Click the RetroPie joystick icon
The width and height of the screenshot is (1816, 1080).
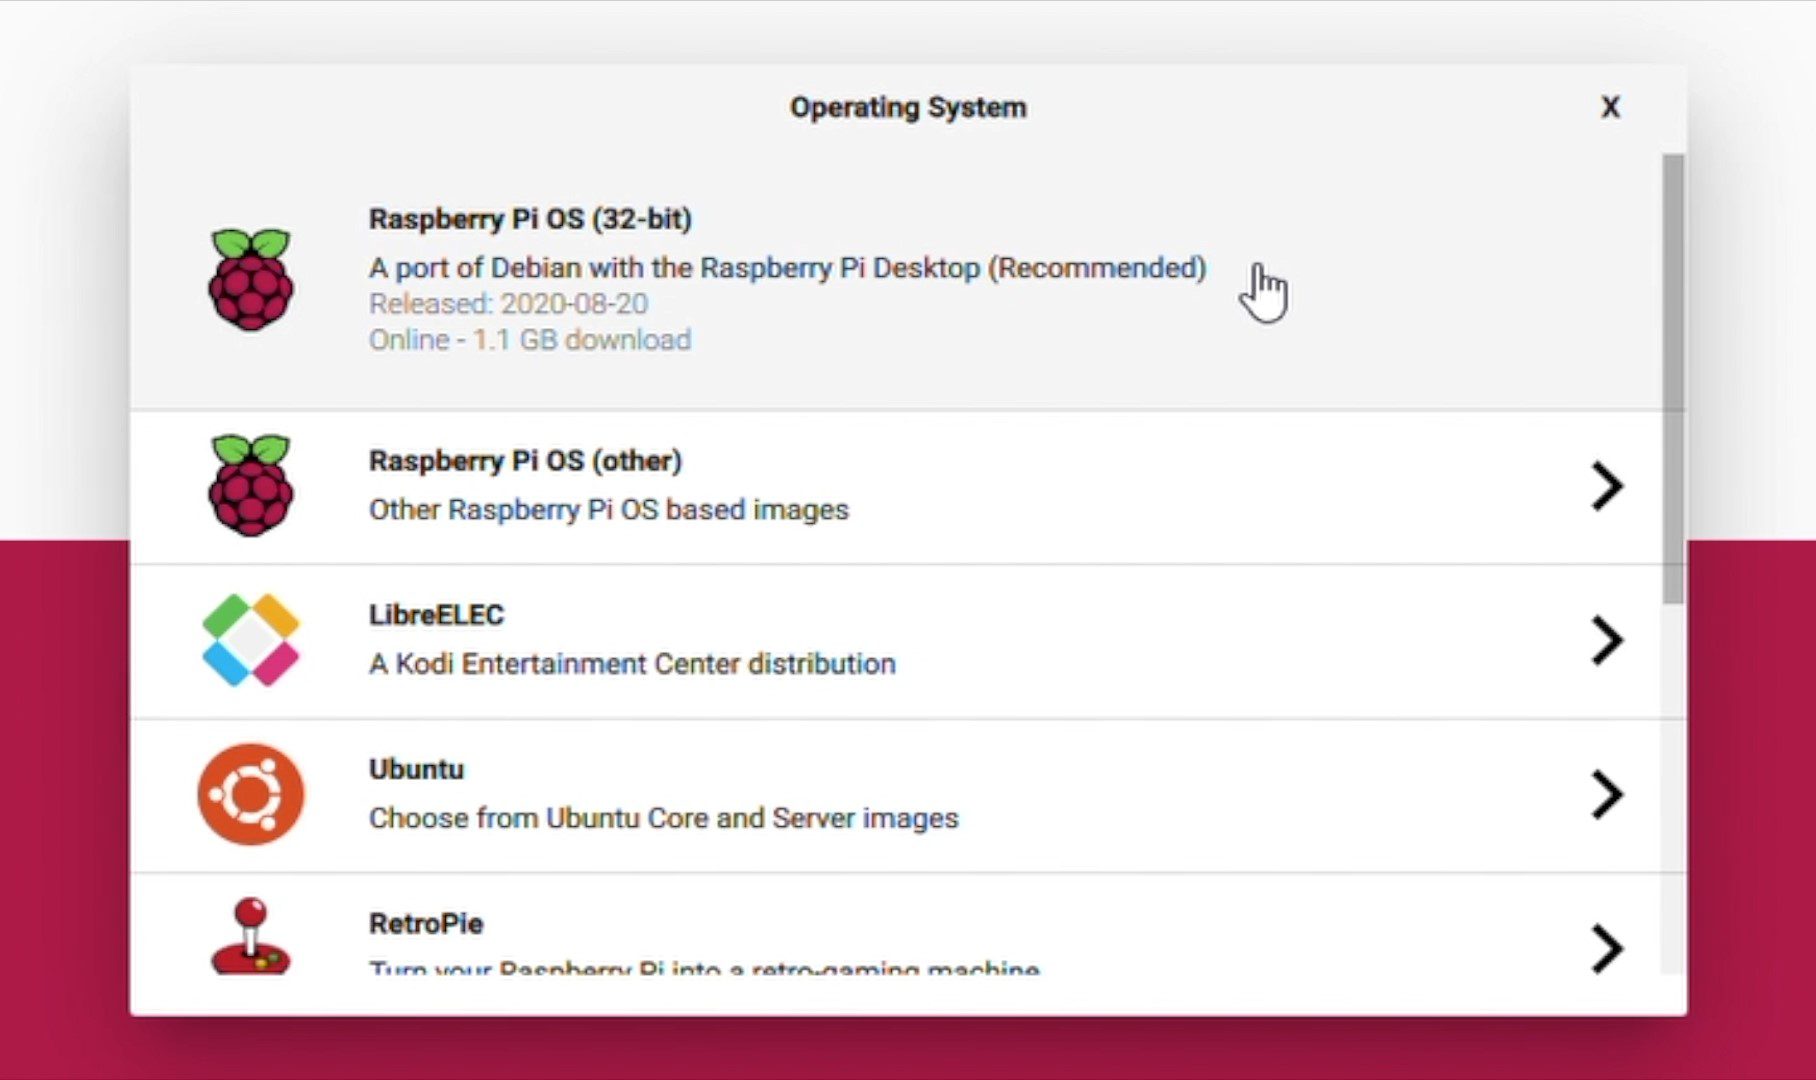[x=250, y=937]
